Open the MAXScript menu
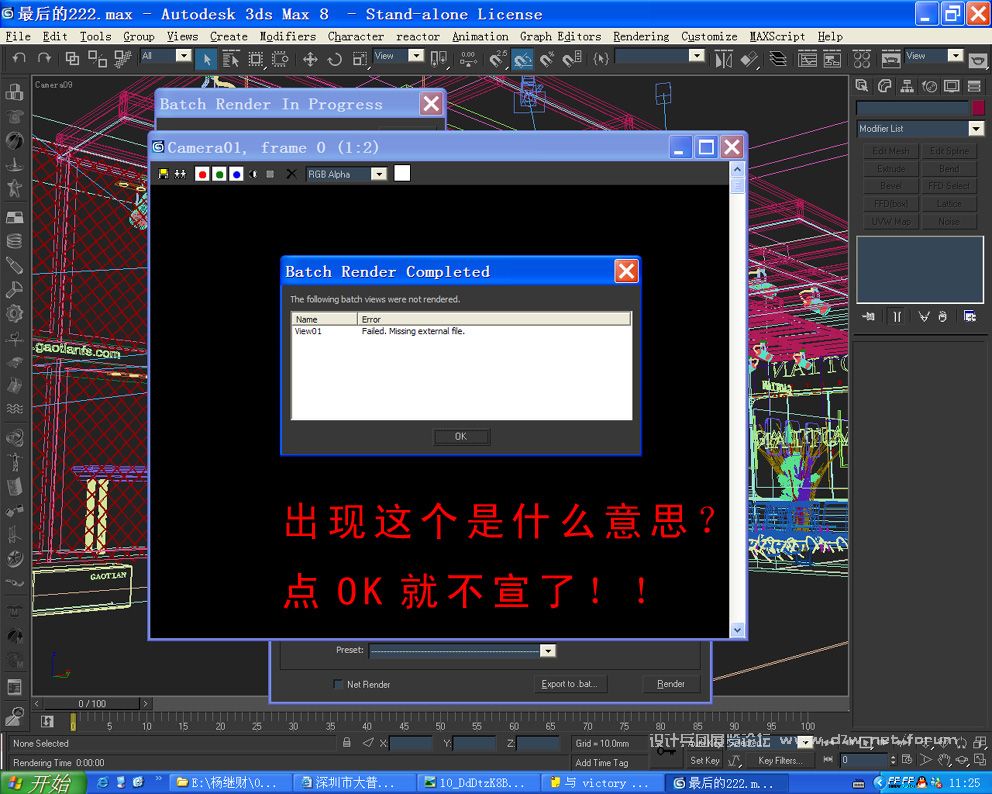The width and height of the screenshot is (992, 794). (x=777, y=37)
